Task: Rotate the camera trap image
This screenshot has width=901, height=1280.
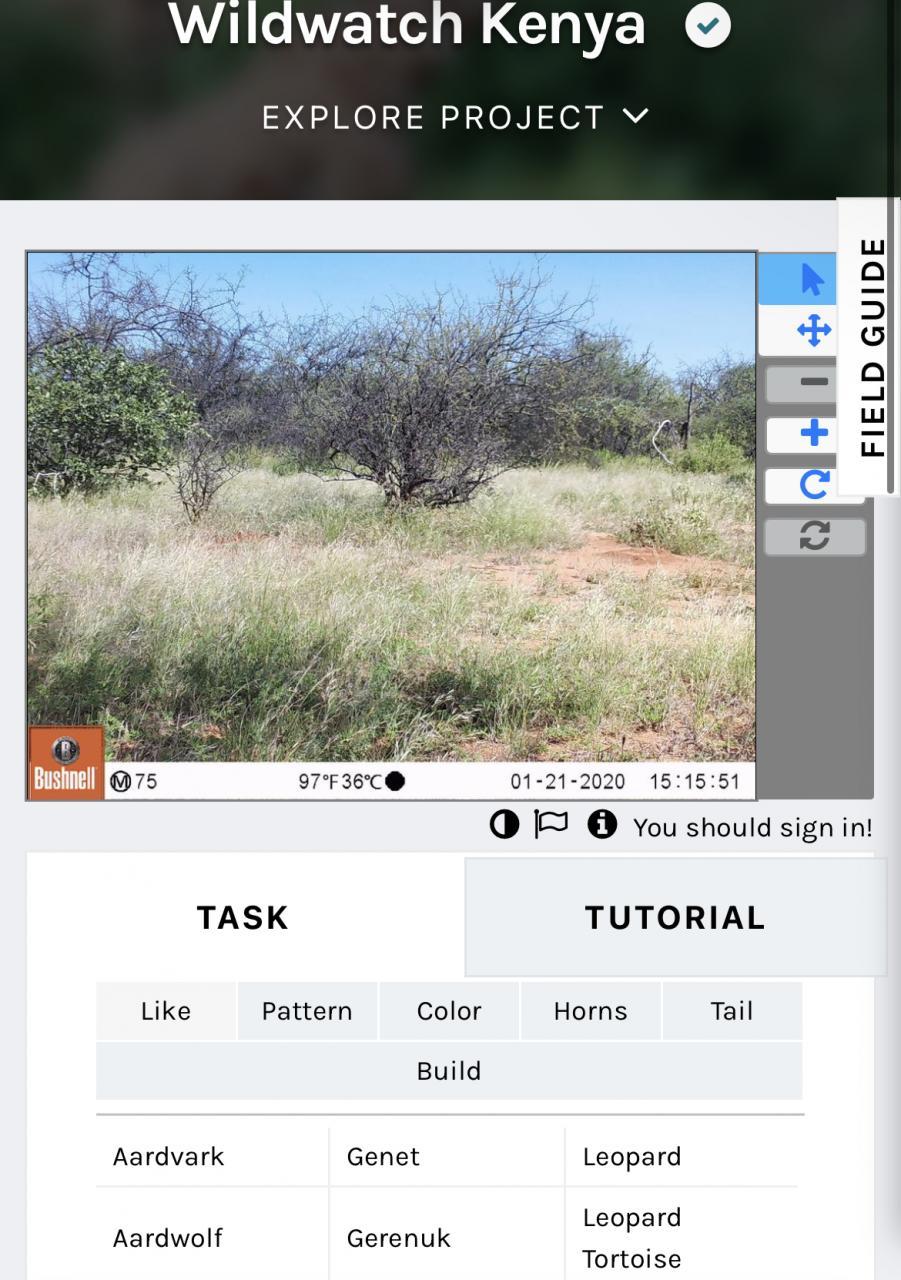Action: [x=814, y=486]
